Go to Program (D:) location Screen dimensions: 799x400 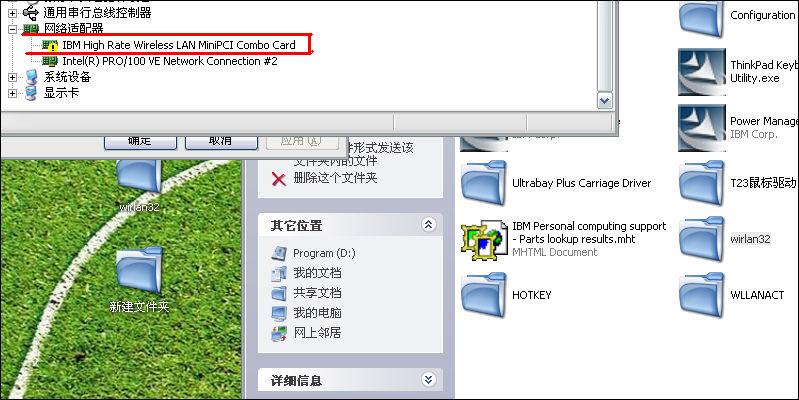point(324,253)
